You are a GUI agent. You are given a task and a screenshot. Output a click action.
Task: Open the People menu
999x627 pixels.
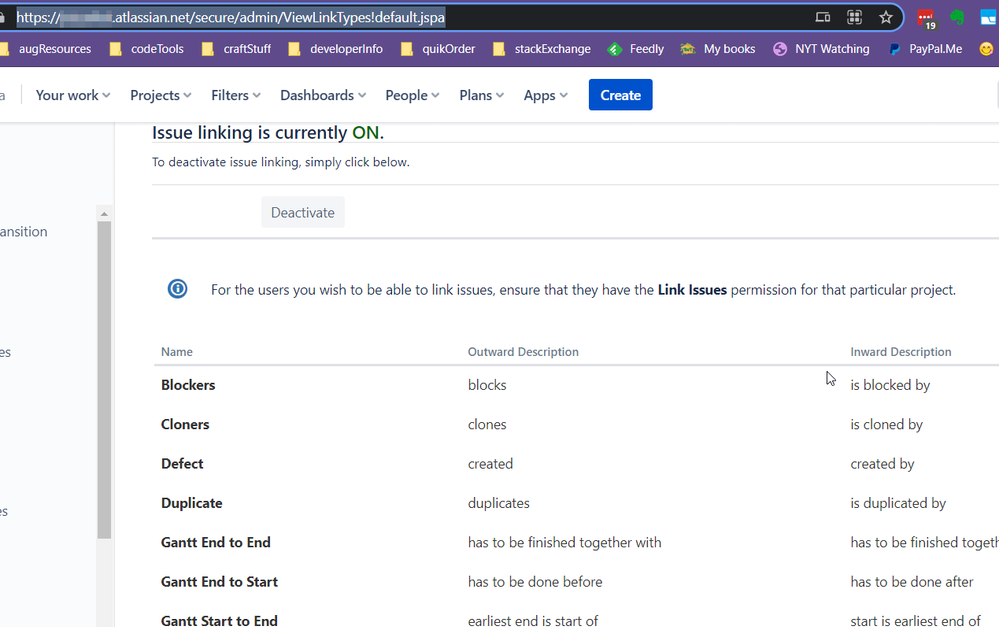pos(410,95)
